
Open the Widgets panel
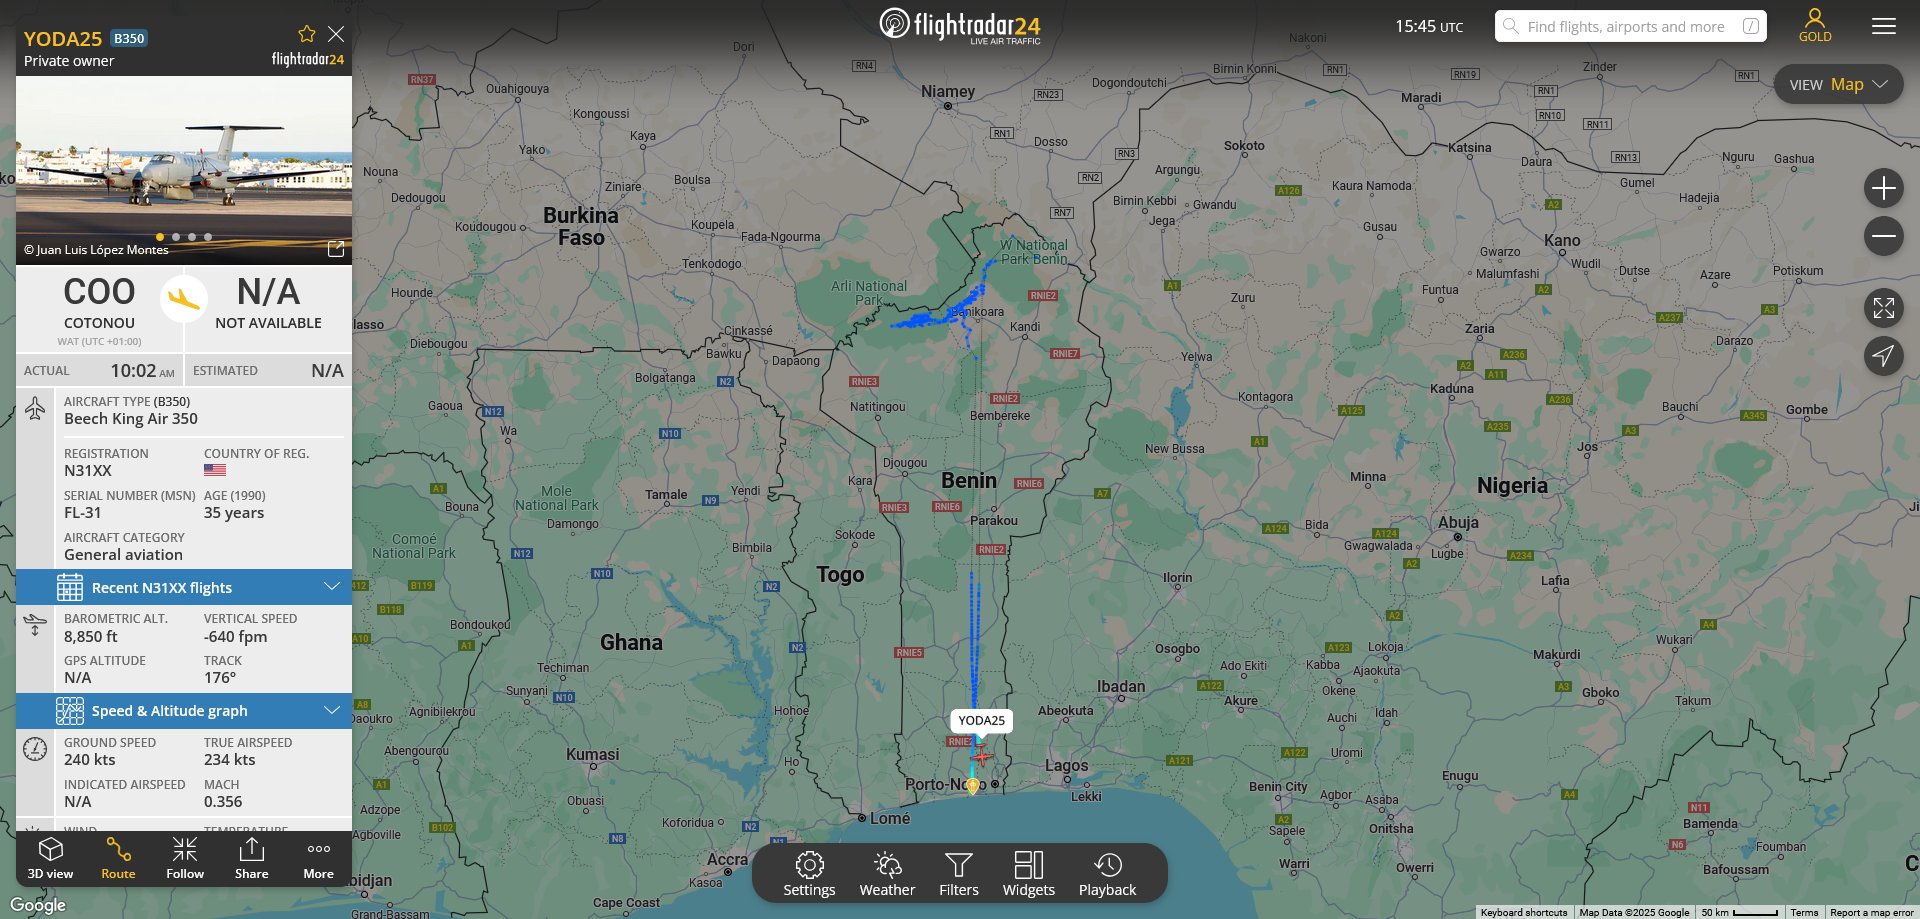point(1029,874)
